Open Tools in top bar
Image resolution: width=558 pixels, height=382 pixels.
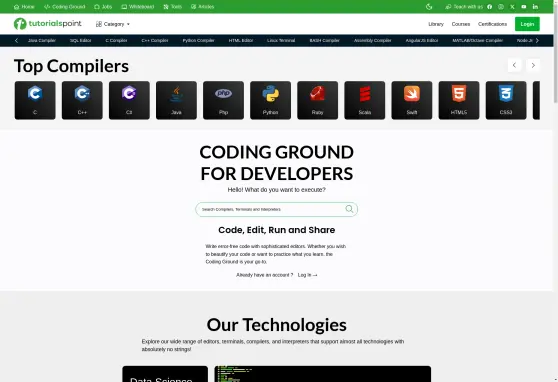point(173,6)
